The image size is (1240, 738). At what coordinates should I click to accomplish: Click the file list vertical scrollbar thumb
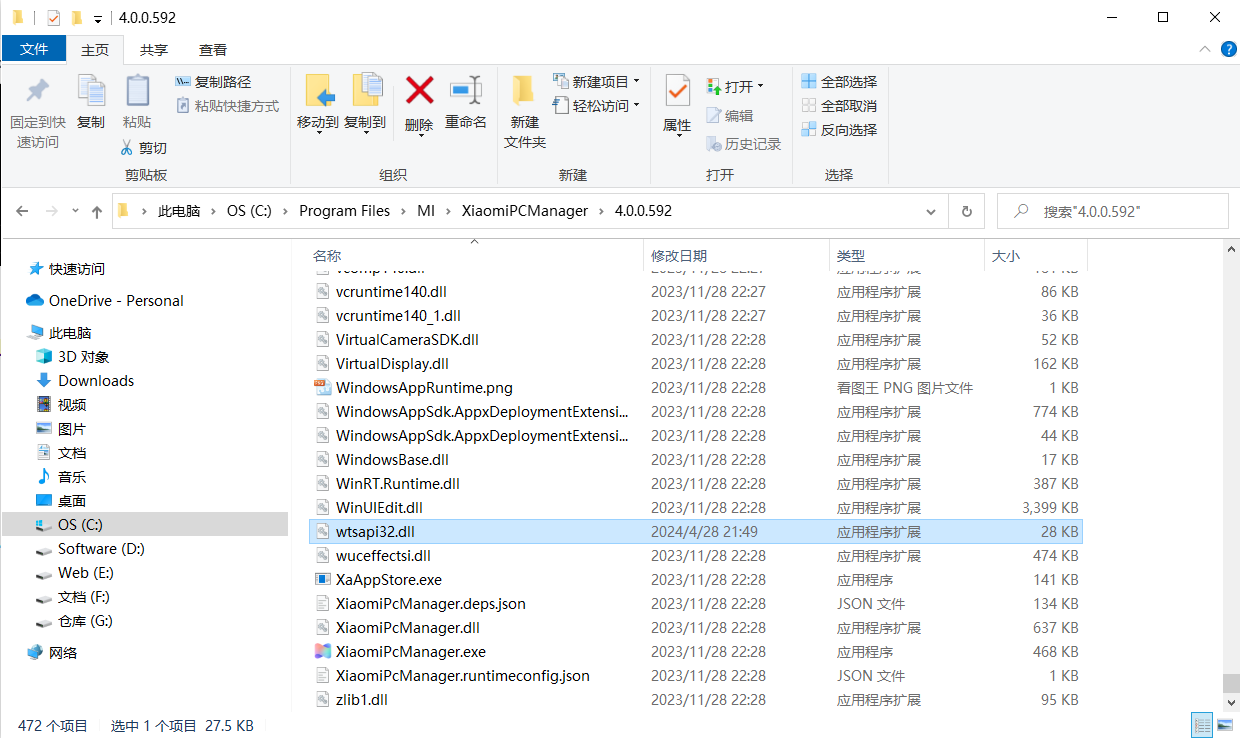[1230, 683]
